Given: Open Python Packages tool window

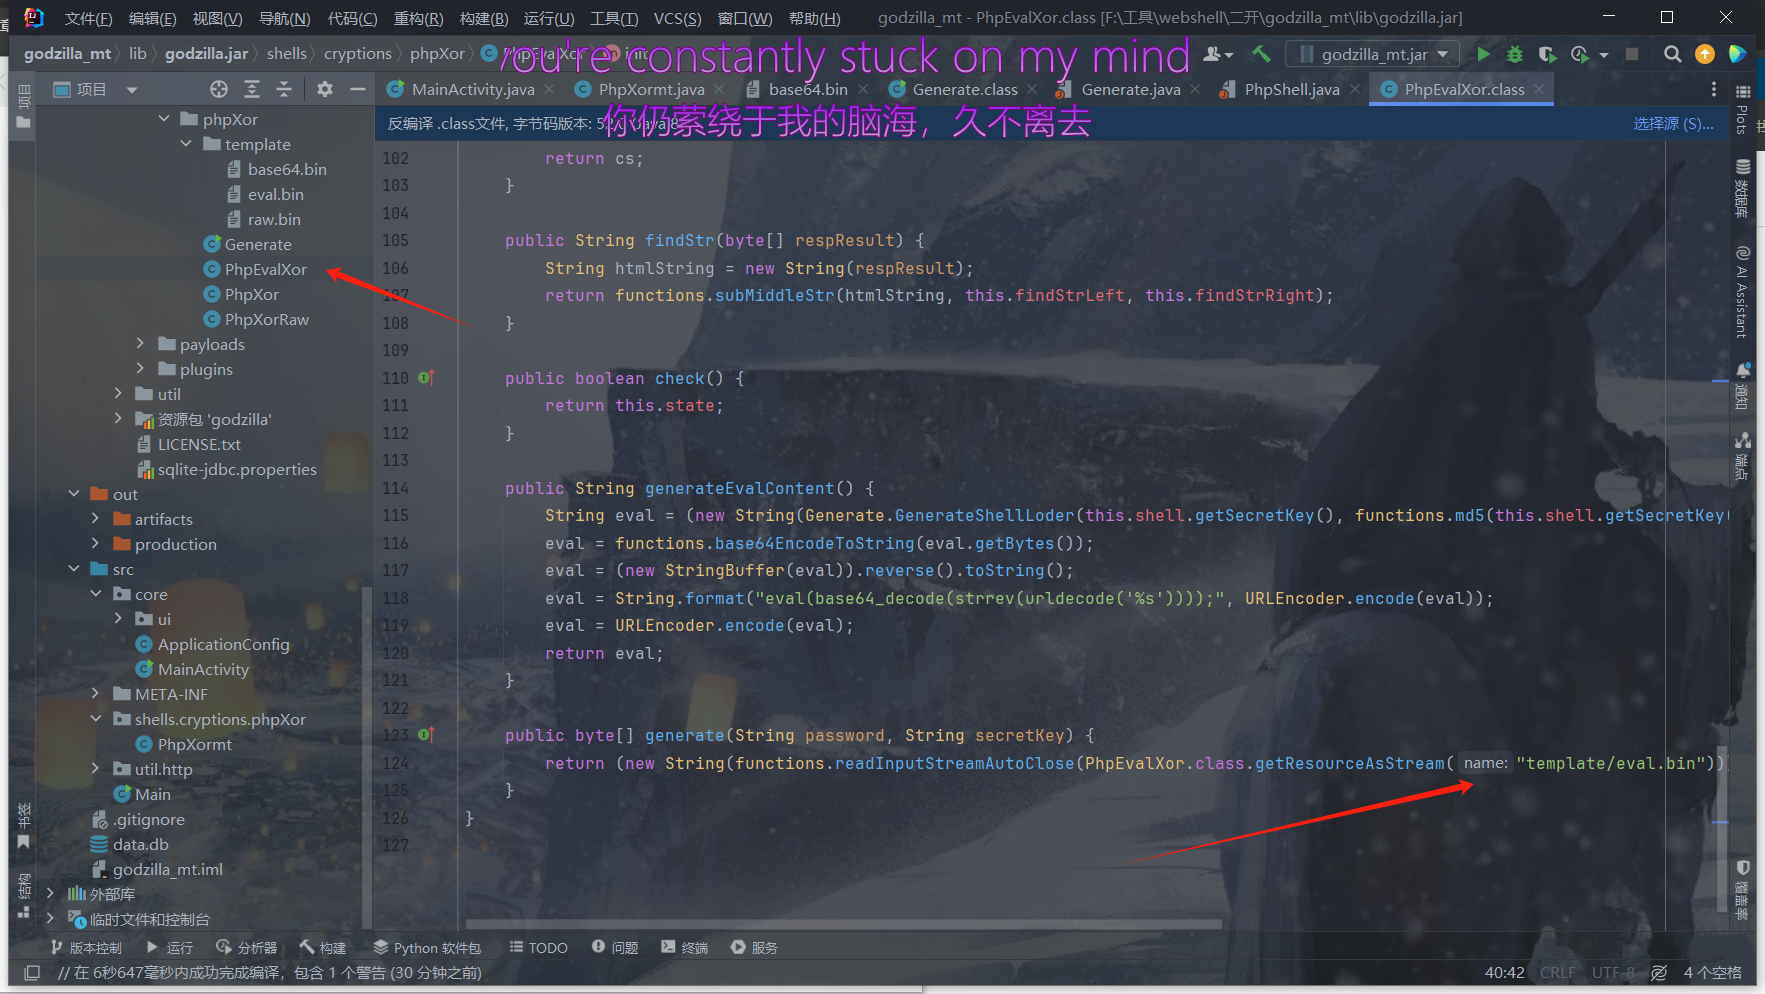Looking at the screenshot, I should (x=427, y=947).
